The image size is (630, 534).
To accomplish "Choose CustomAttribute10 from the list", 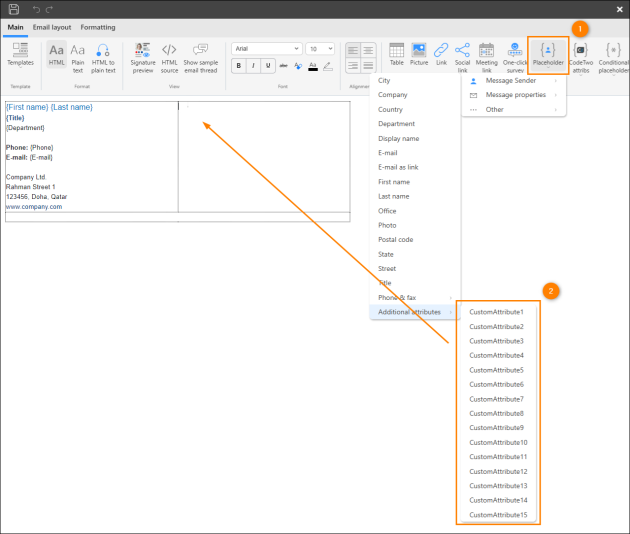I will click(x=498, y=442).
